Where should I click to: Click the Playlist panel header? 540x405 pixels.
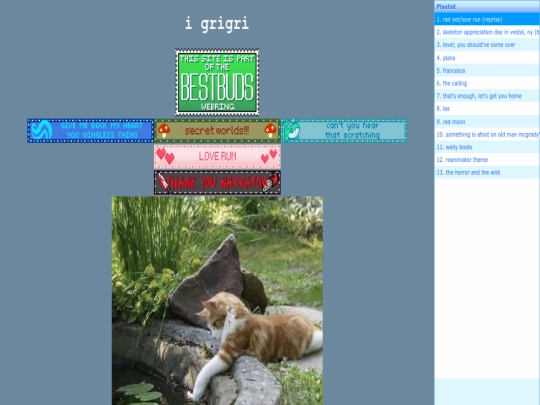coord(487,7)
